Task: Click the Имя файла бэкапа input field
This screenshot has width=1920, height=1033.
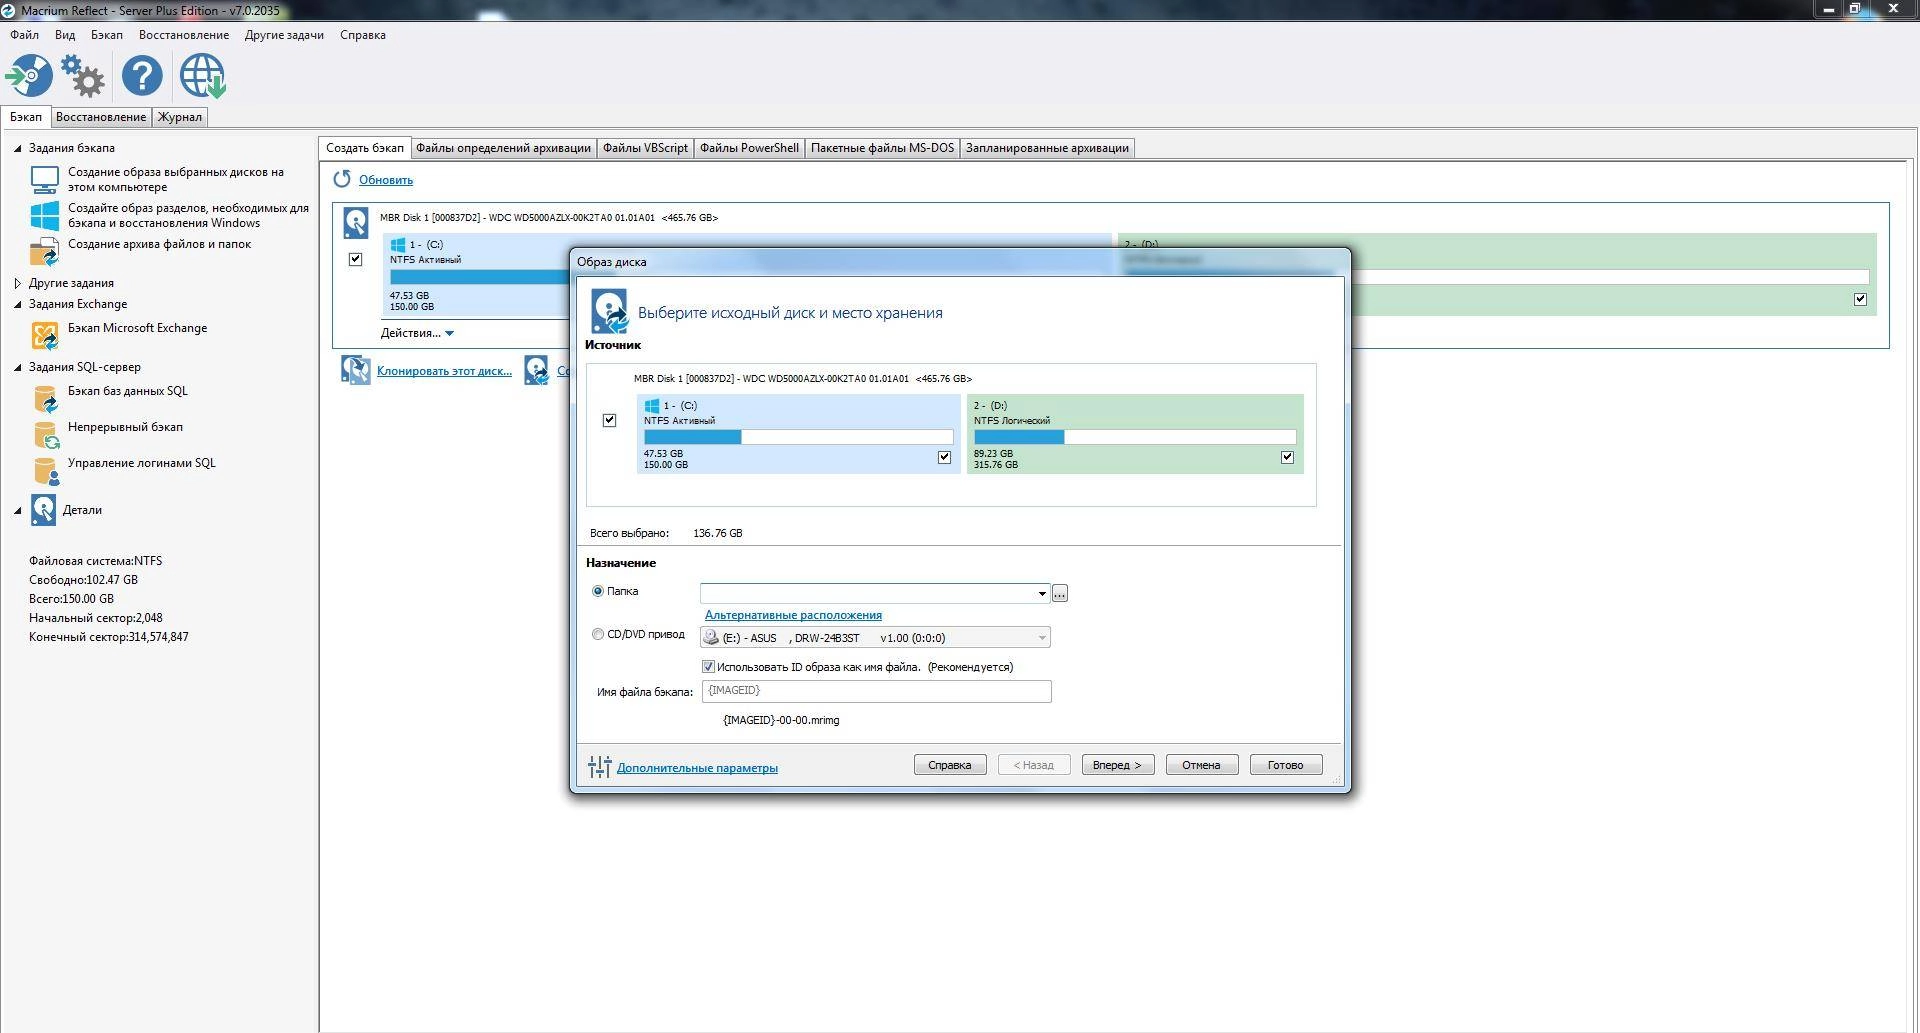Action: tap(876, 691)
